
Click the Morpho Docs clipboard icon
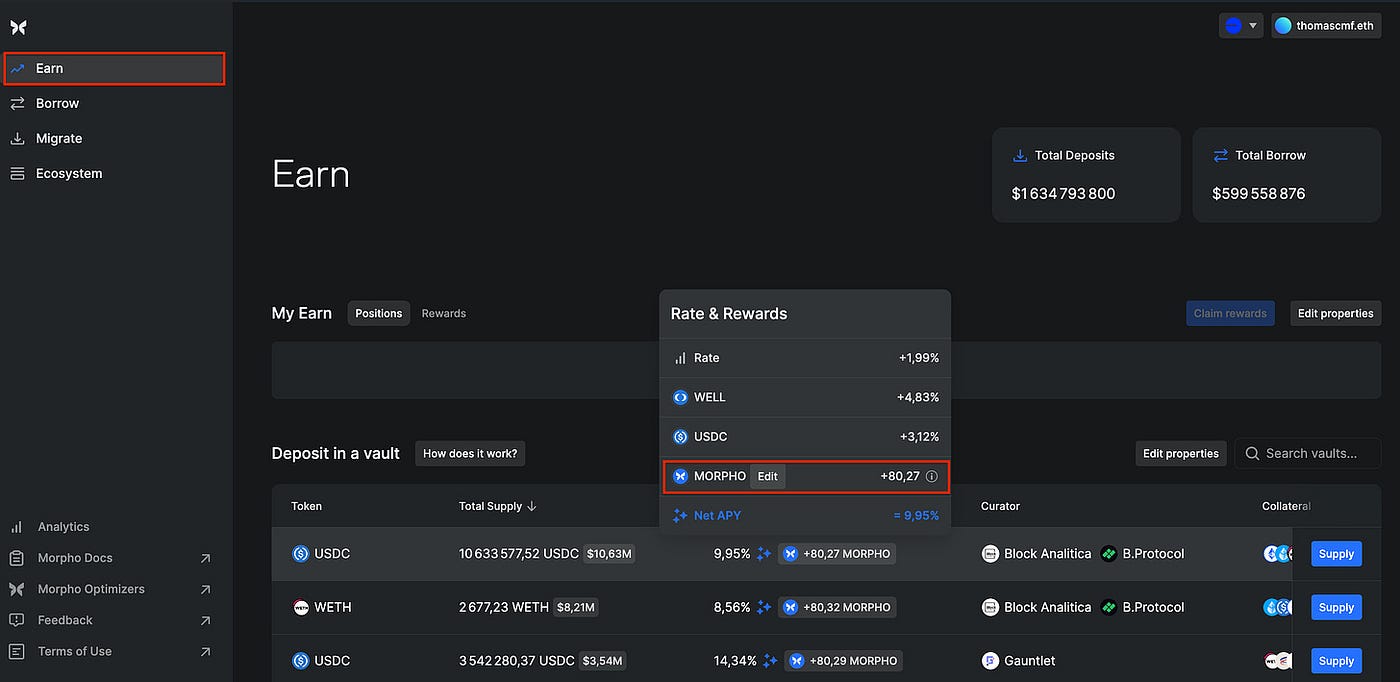[x=17, y=558]
